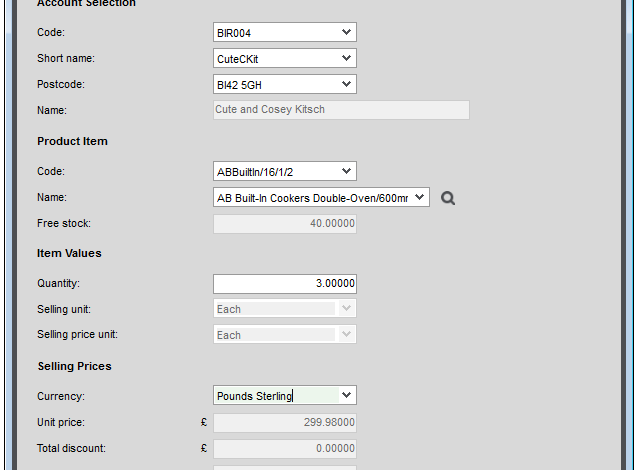Click the BIR004 account code text
This screenshot has height=470, width=639.
pyautogui.click(x=234, y=33)
